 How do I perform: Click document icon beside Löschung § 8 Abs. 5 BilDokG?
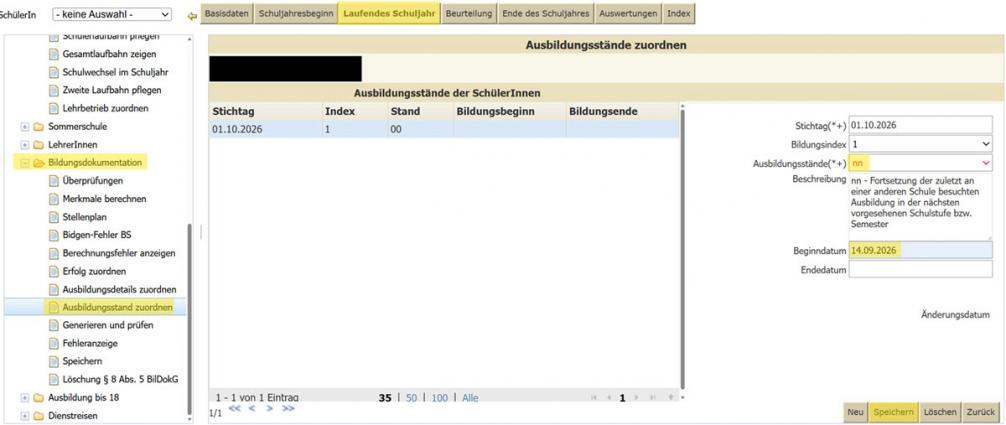(x=55, y=379)
